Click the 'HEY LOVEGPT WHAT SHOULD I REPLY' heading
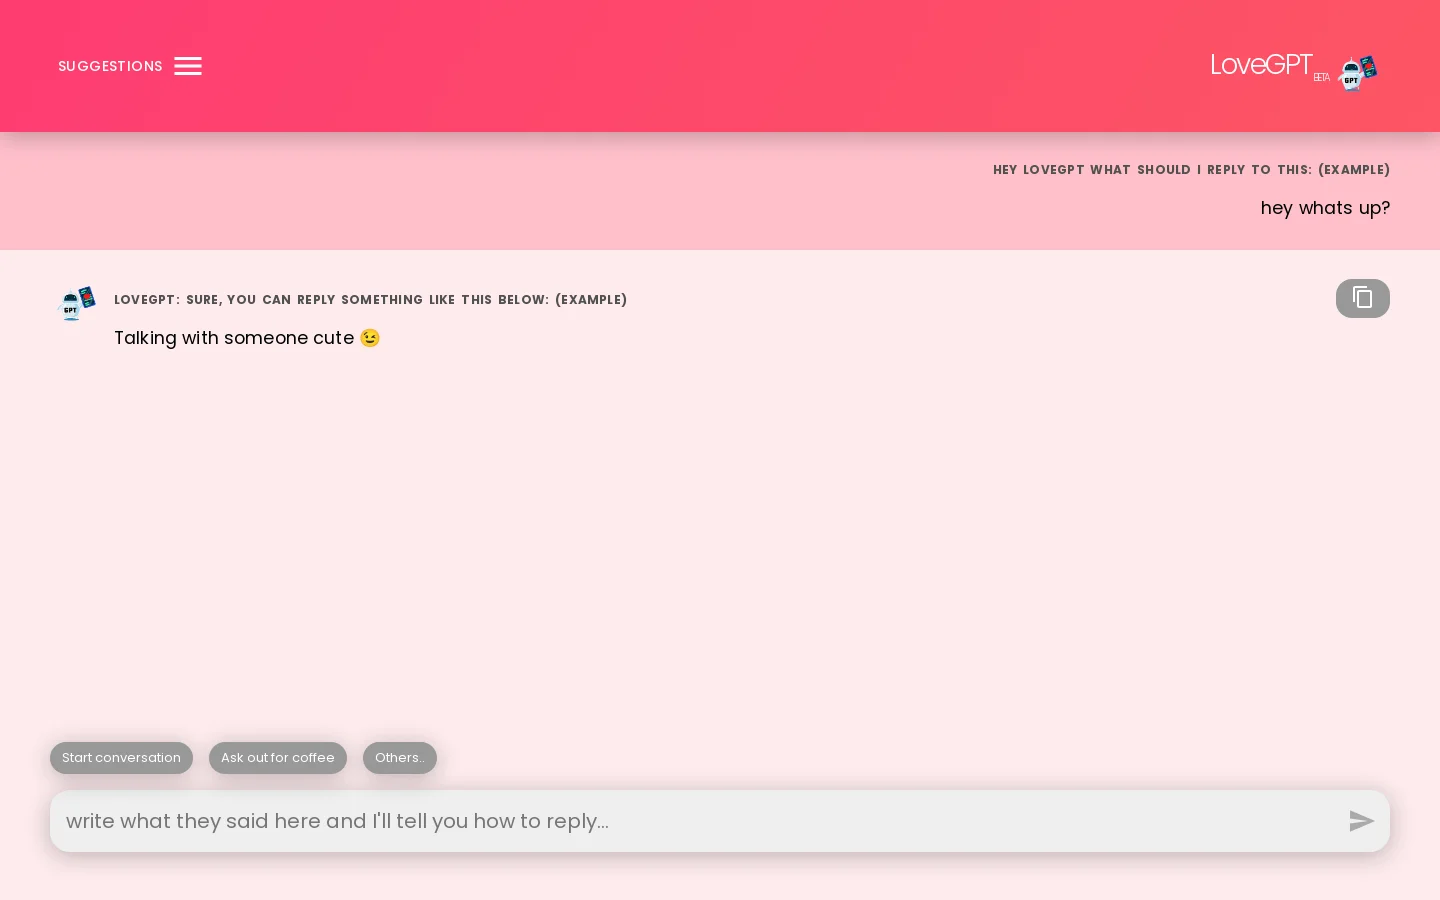This screenshot has width=1440, height=900. [x=1191, y=170]
